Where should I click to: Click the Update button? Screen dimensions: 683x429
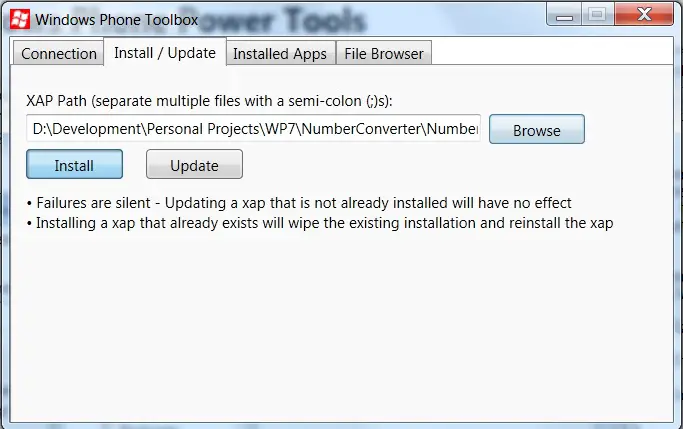194,165
